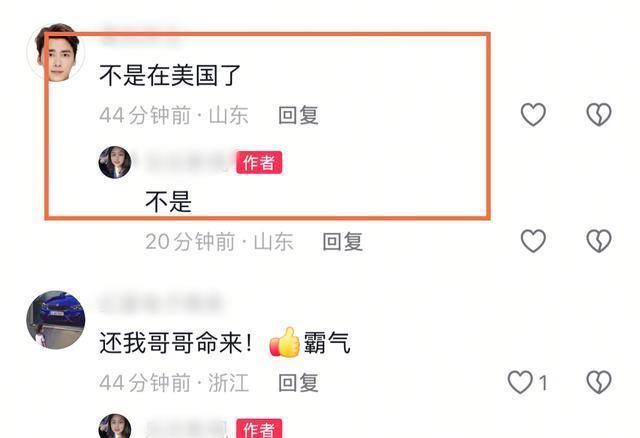
Task: Open the male face avatar profile
Action: pyautogui.click(x=56, y=53)
